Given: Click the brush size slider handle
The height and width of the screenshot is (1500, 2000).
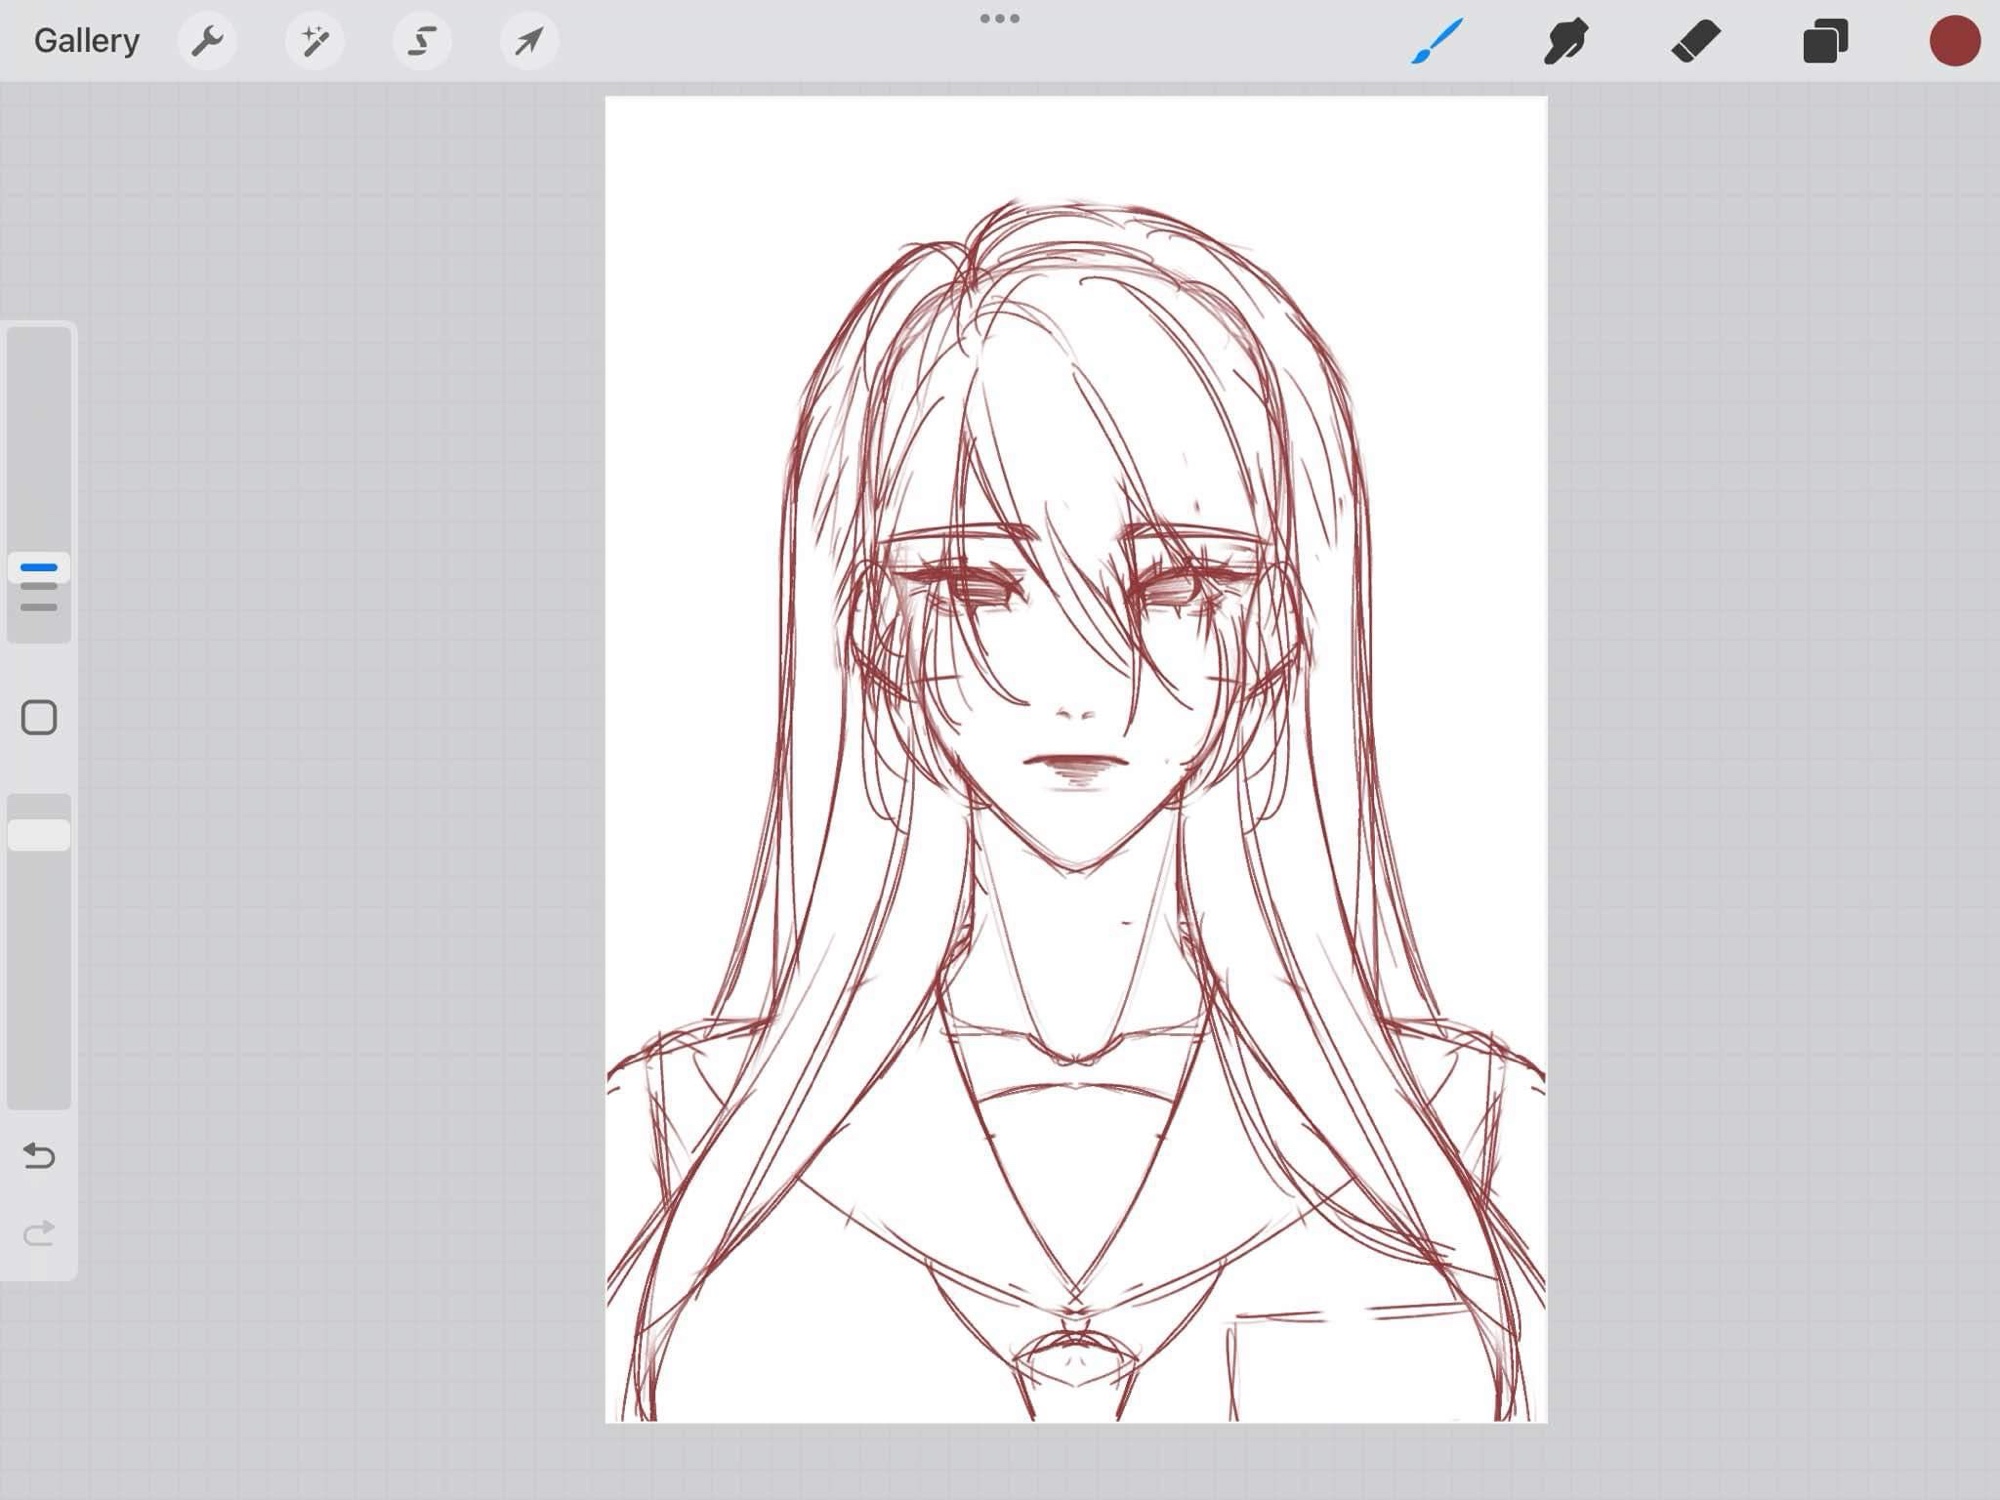Looking at the screenshot, I should pos(39,568).
